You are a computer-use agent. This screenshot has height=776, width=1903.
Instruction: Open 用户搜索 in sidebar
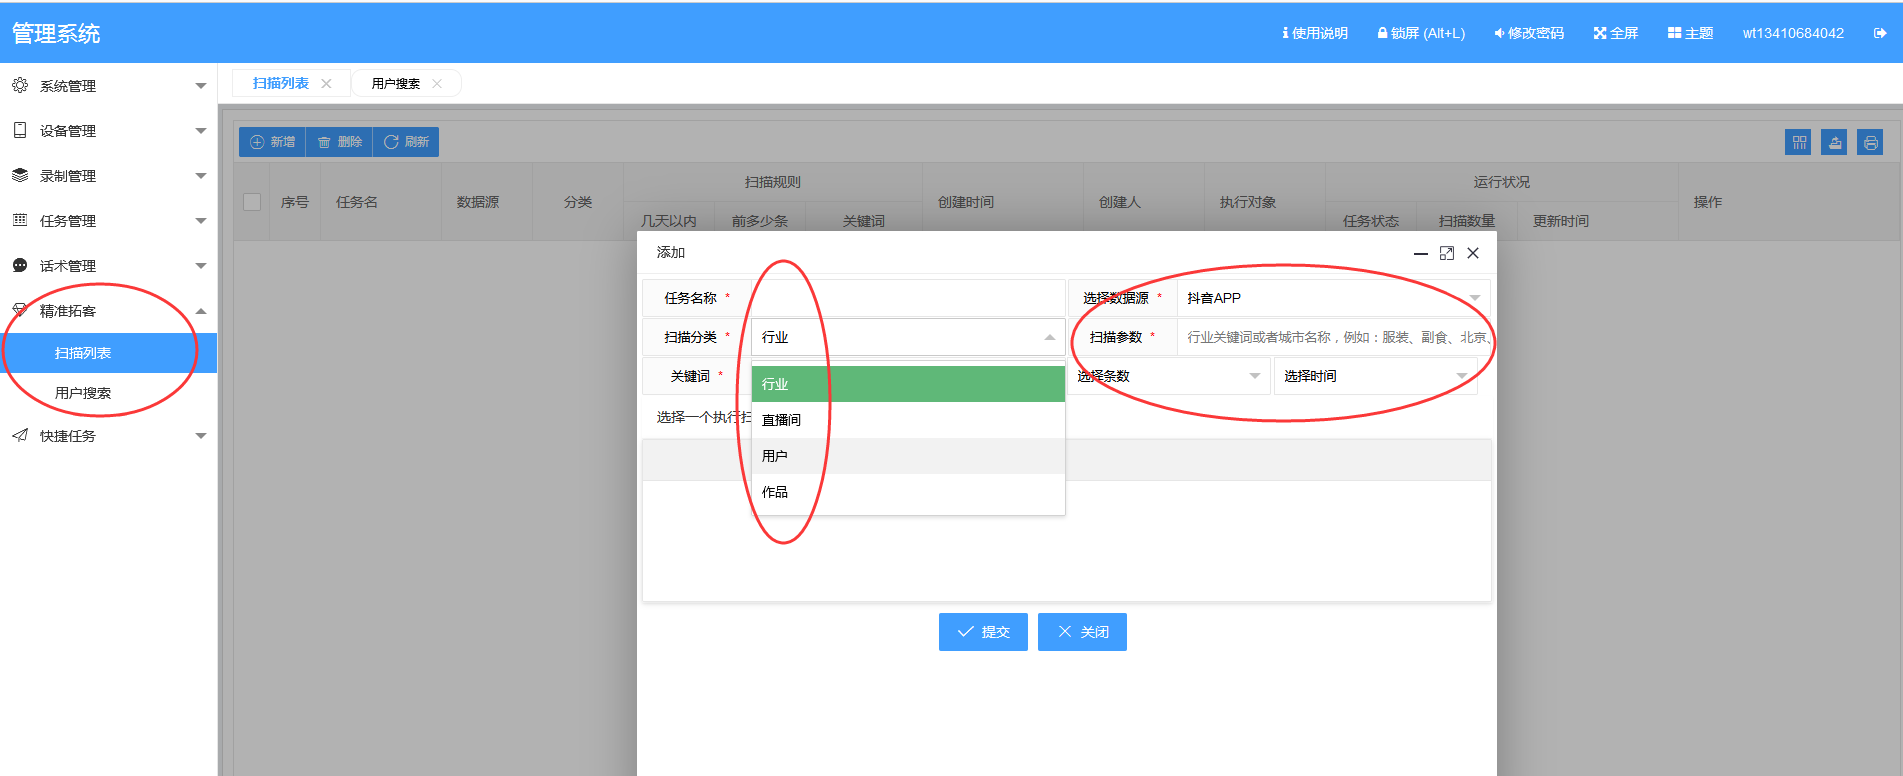(x=108, y=393)
